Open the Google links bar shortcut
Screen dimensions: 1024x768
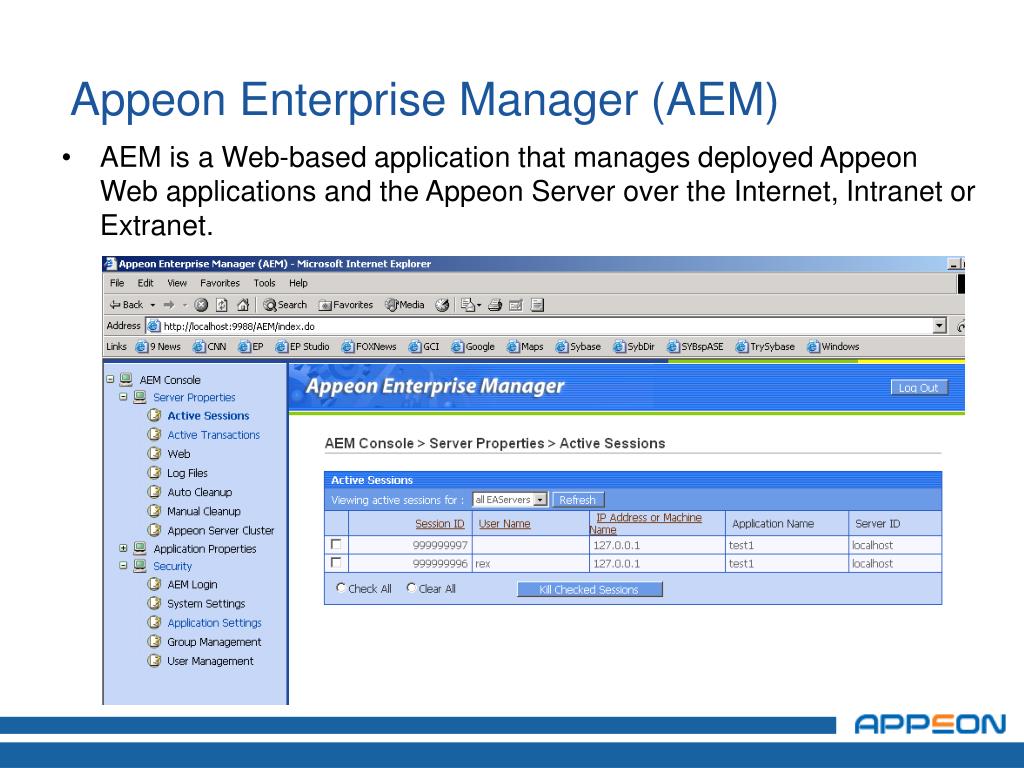(x=473, y=347)
